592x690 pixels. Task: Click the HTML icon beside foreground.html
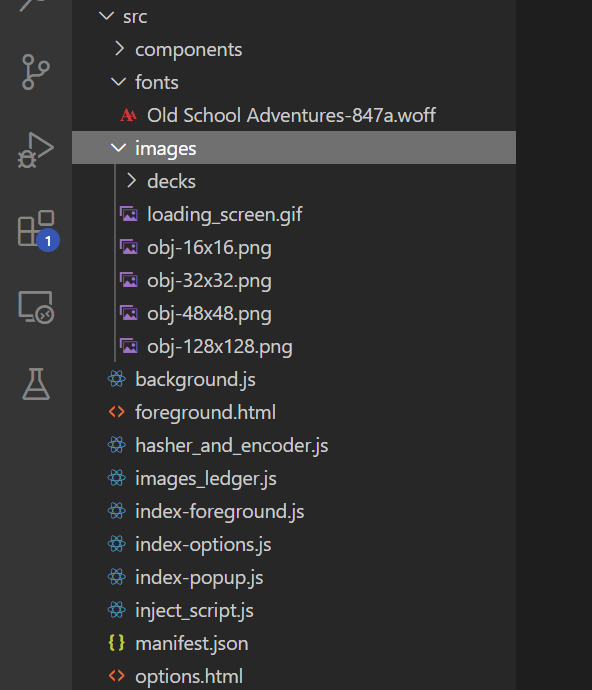(x=117, y=412)
